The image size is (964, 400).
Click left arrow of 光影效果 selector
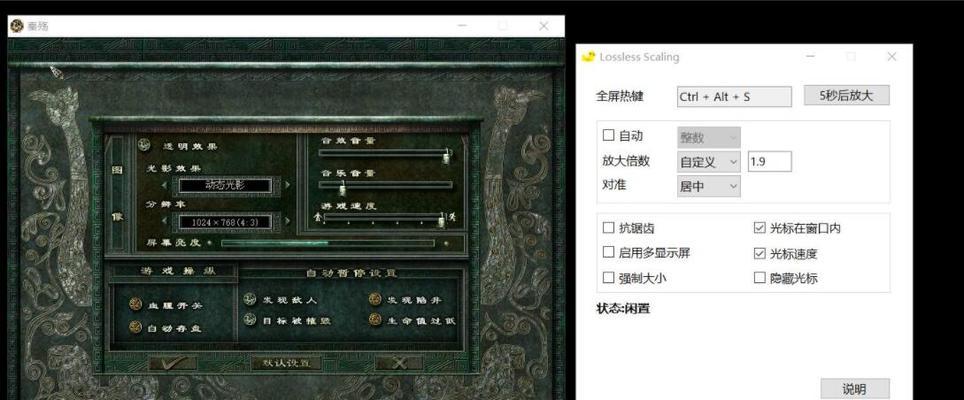165,184
